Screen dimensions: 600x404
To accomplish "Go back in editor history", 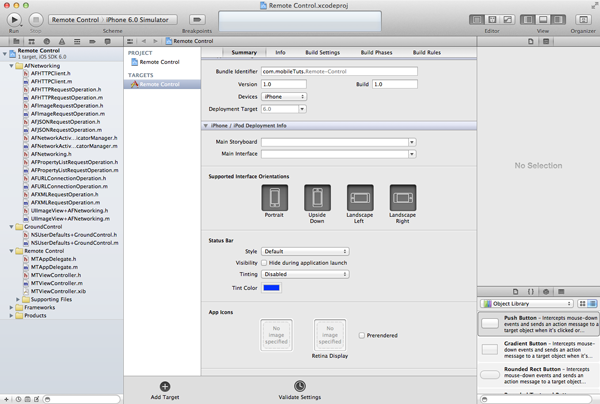I will [144, 41].
